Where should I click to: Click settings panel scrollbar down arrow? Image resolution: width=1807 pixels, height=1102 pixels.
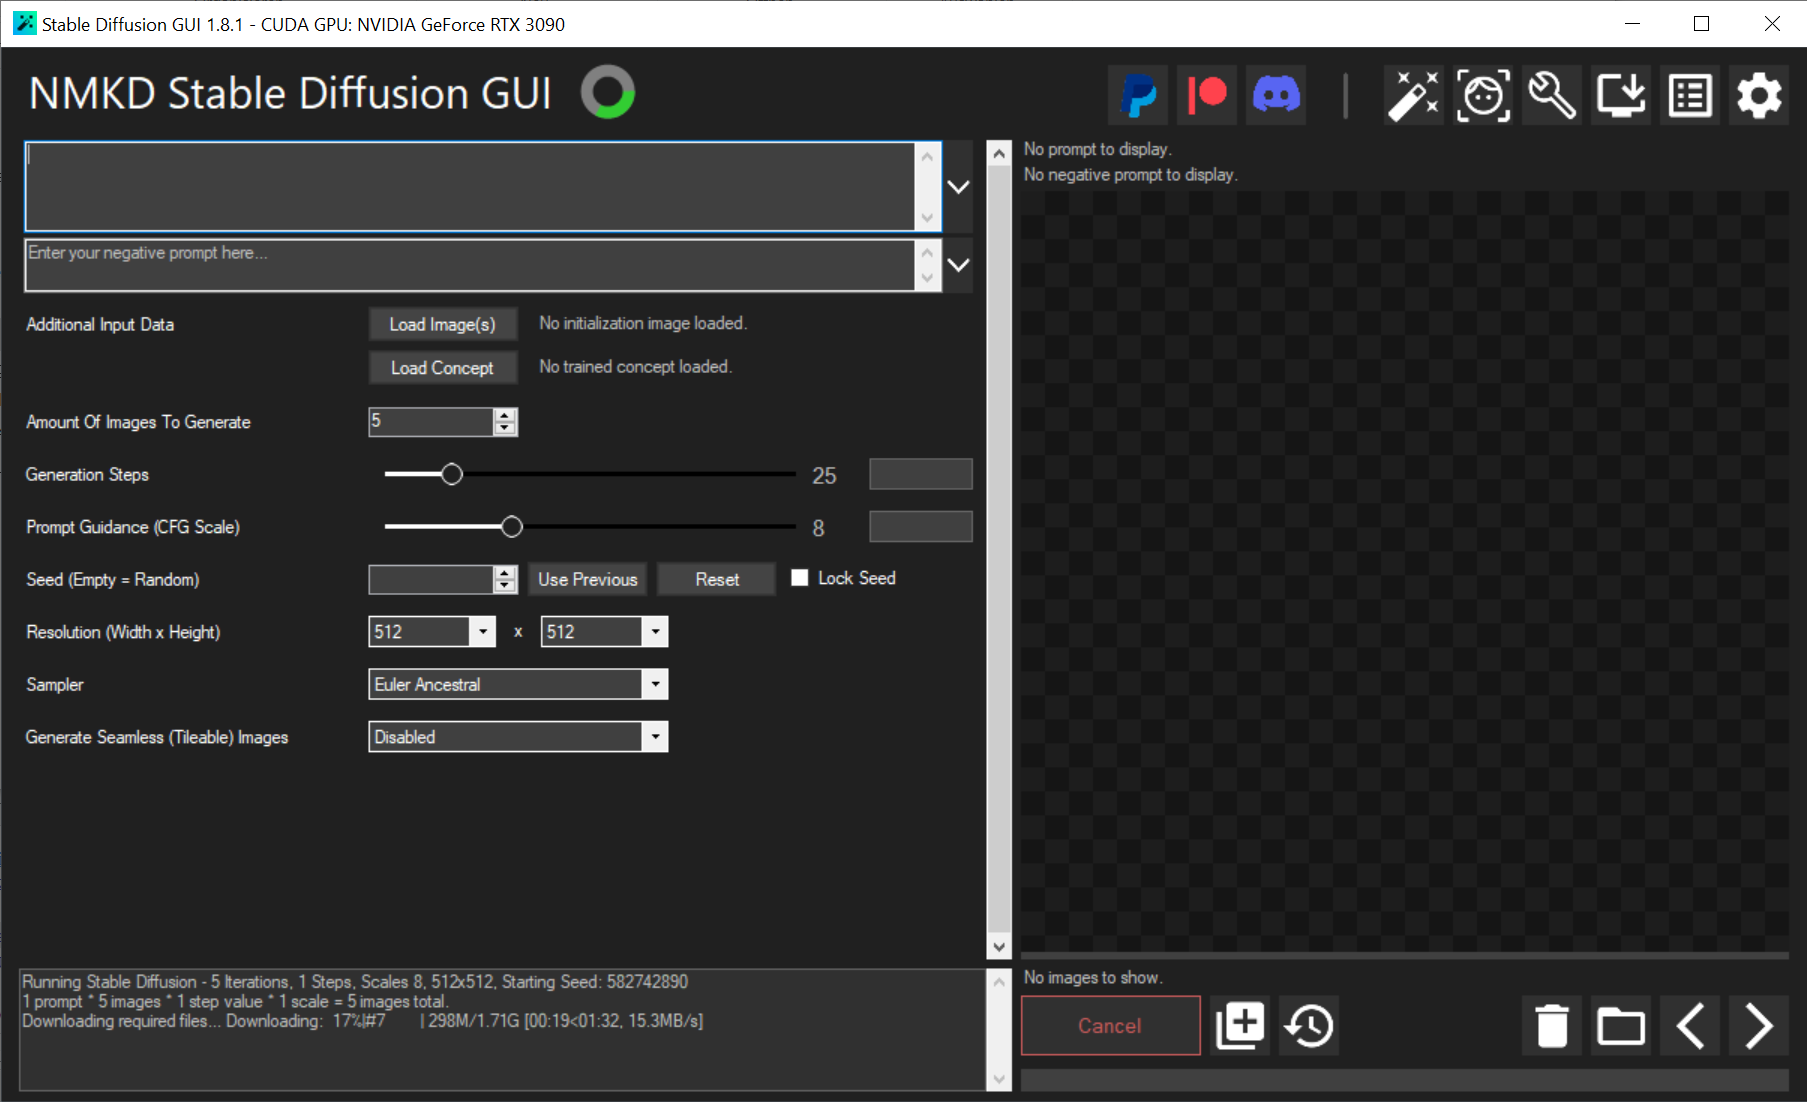click(x=999, y=946)
